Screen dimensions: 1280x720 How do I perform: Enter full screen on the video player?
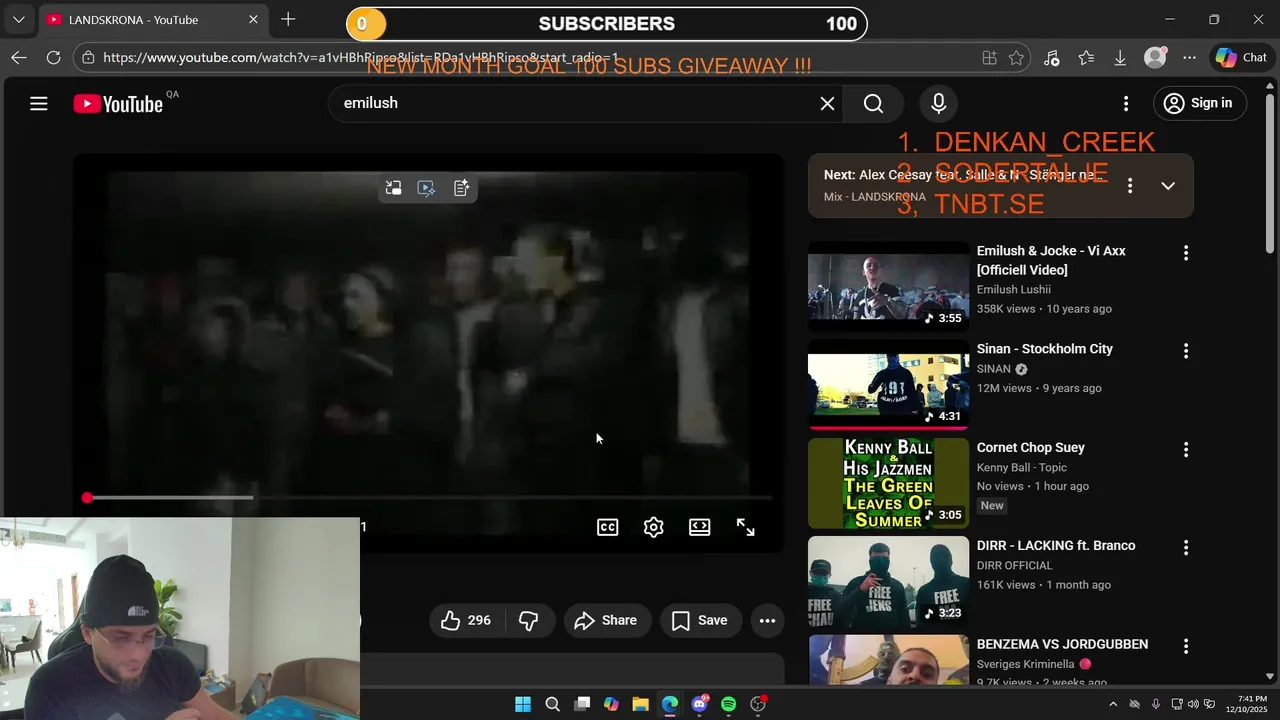[746, 527]
